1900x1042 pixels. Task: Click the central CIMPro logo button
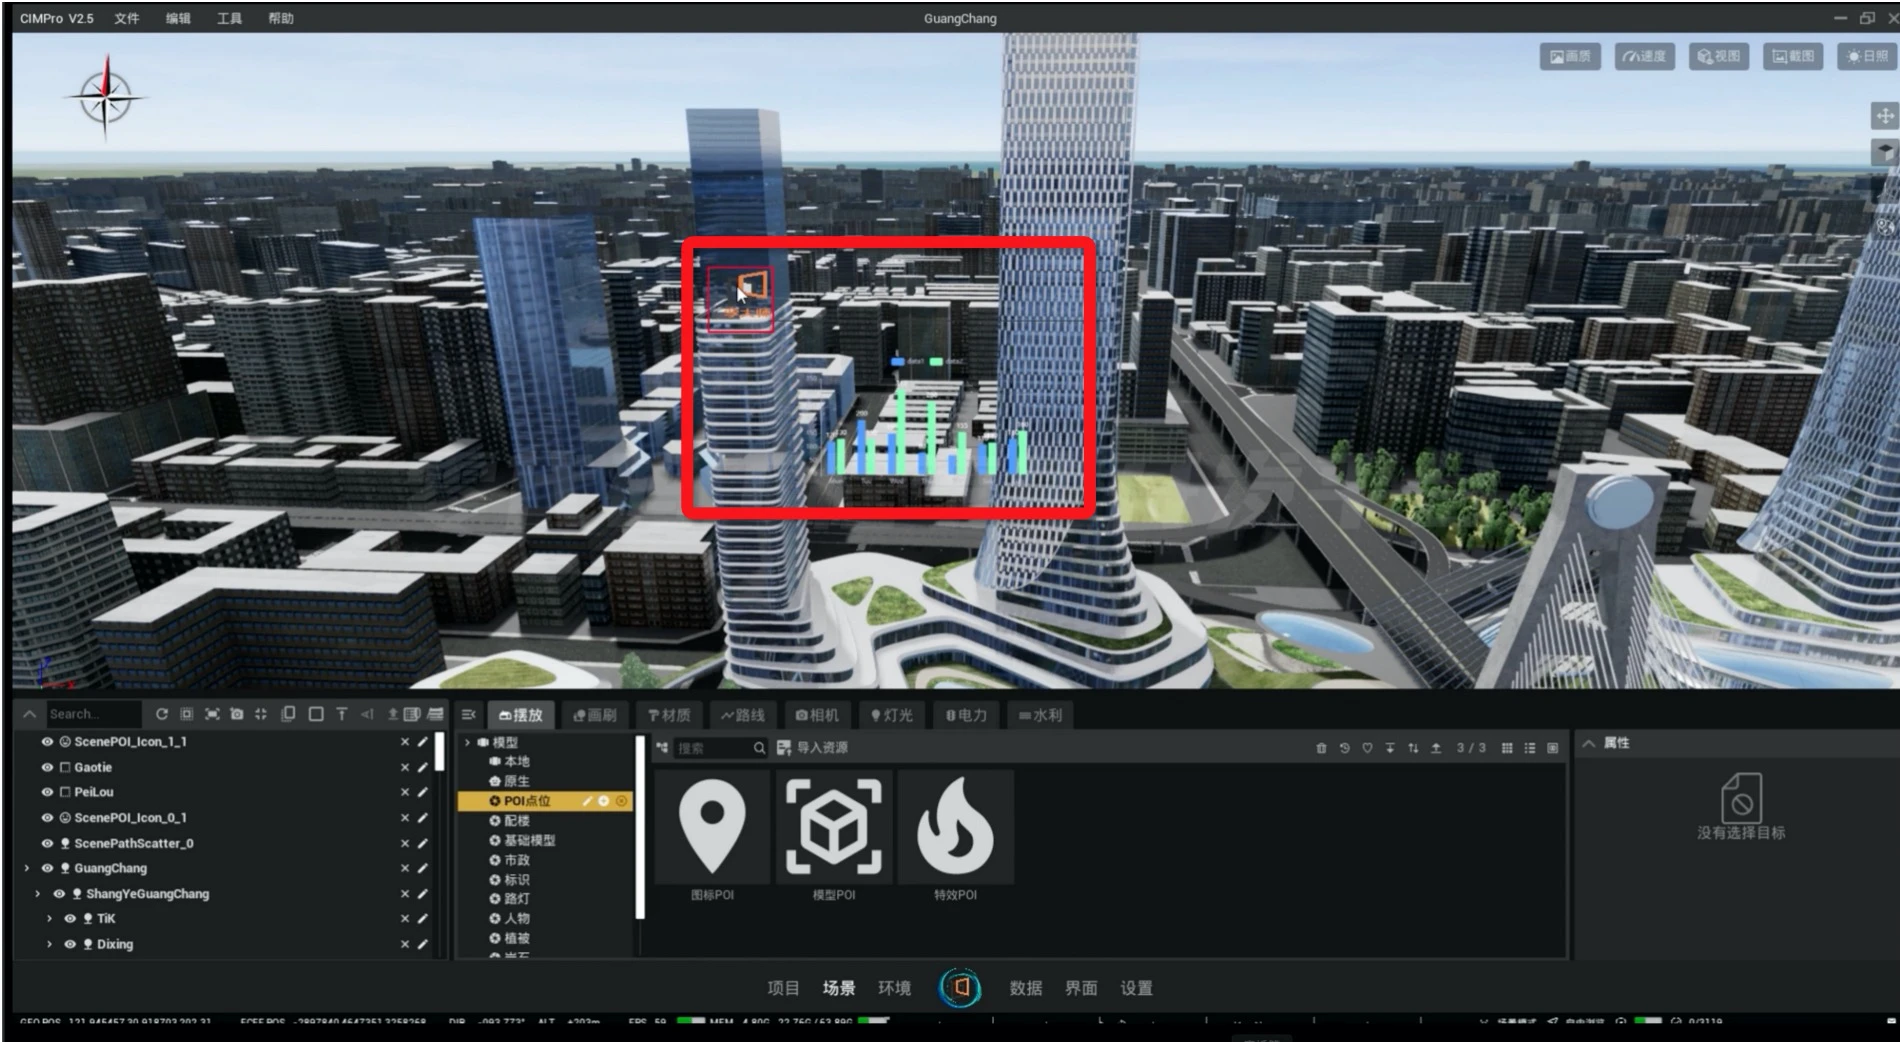pos(960,987)
